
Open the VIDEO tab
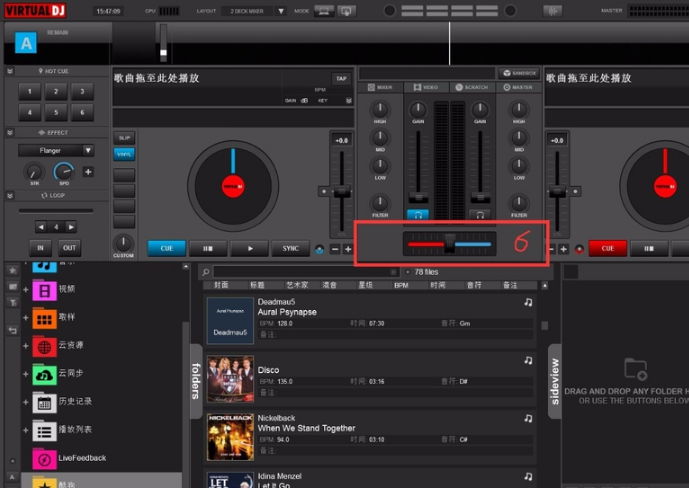pyautogui.click(x=426, y=87)
